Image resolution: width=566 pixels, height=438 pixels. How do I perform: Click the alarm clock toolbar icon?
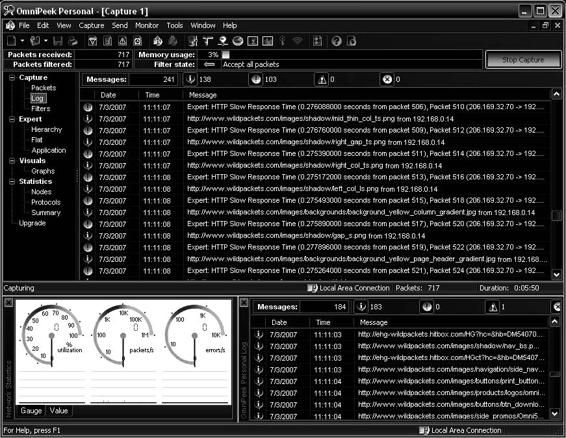coord(138,41)
